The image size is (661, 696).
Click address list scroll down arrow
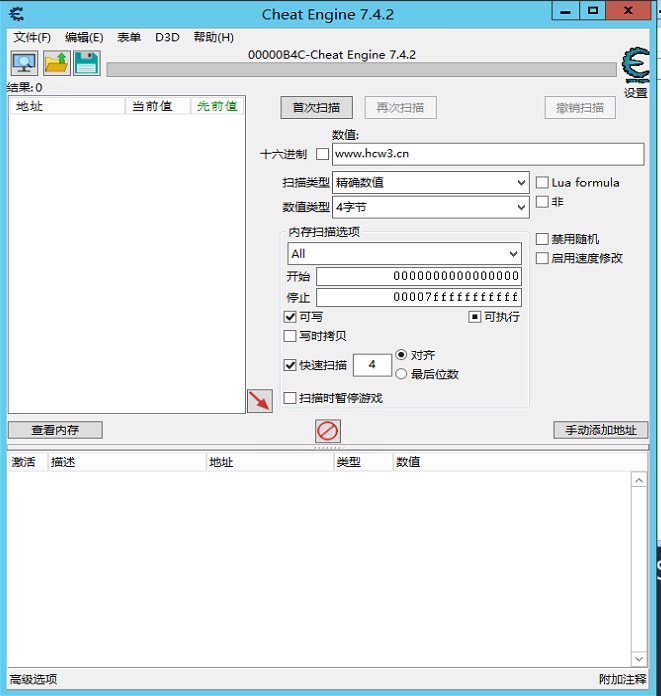[639, 659]
